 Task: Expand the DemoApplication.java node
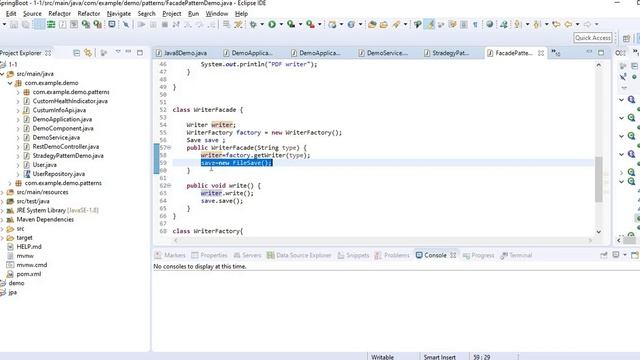(18, 120)
